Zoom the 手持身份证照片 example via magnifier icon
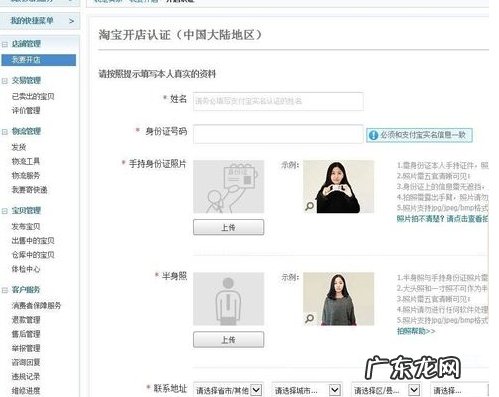 click(x=310, y=206)
